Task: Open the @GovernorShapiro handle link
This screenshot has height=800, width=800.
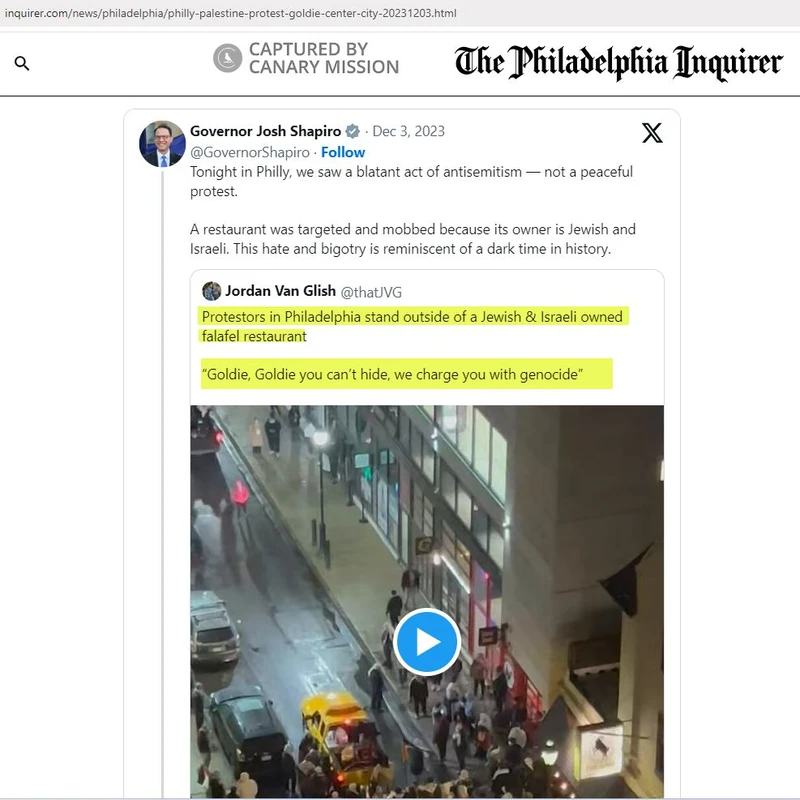Action: (249, 152)
